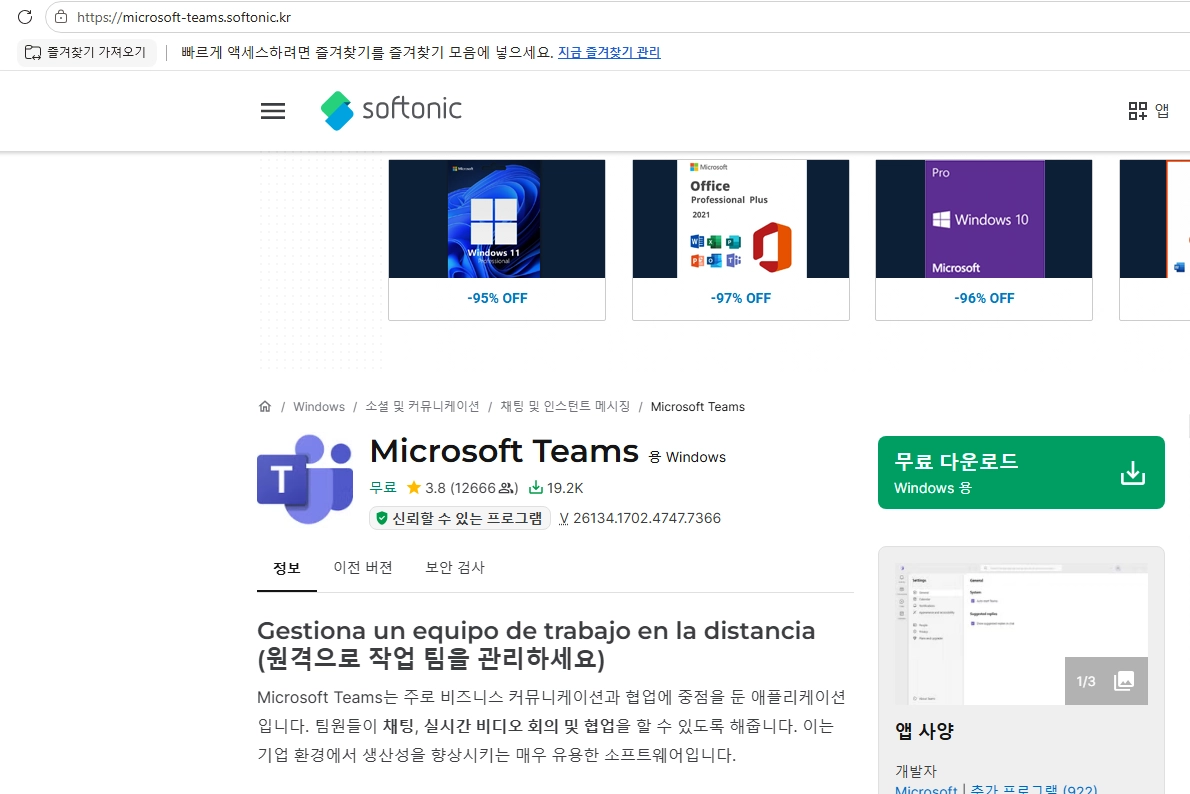Viewport: 1190px width, 794px height.
Task: Open the Office Professional Plus -97% OFF ad
Action: tap(741, 240)
